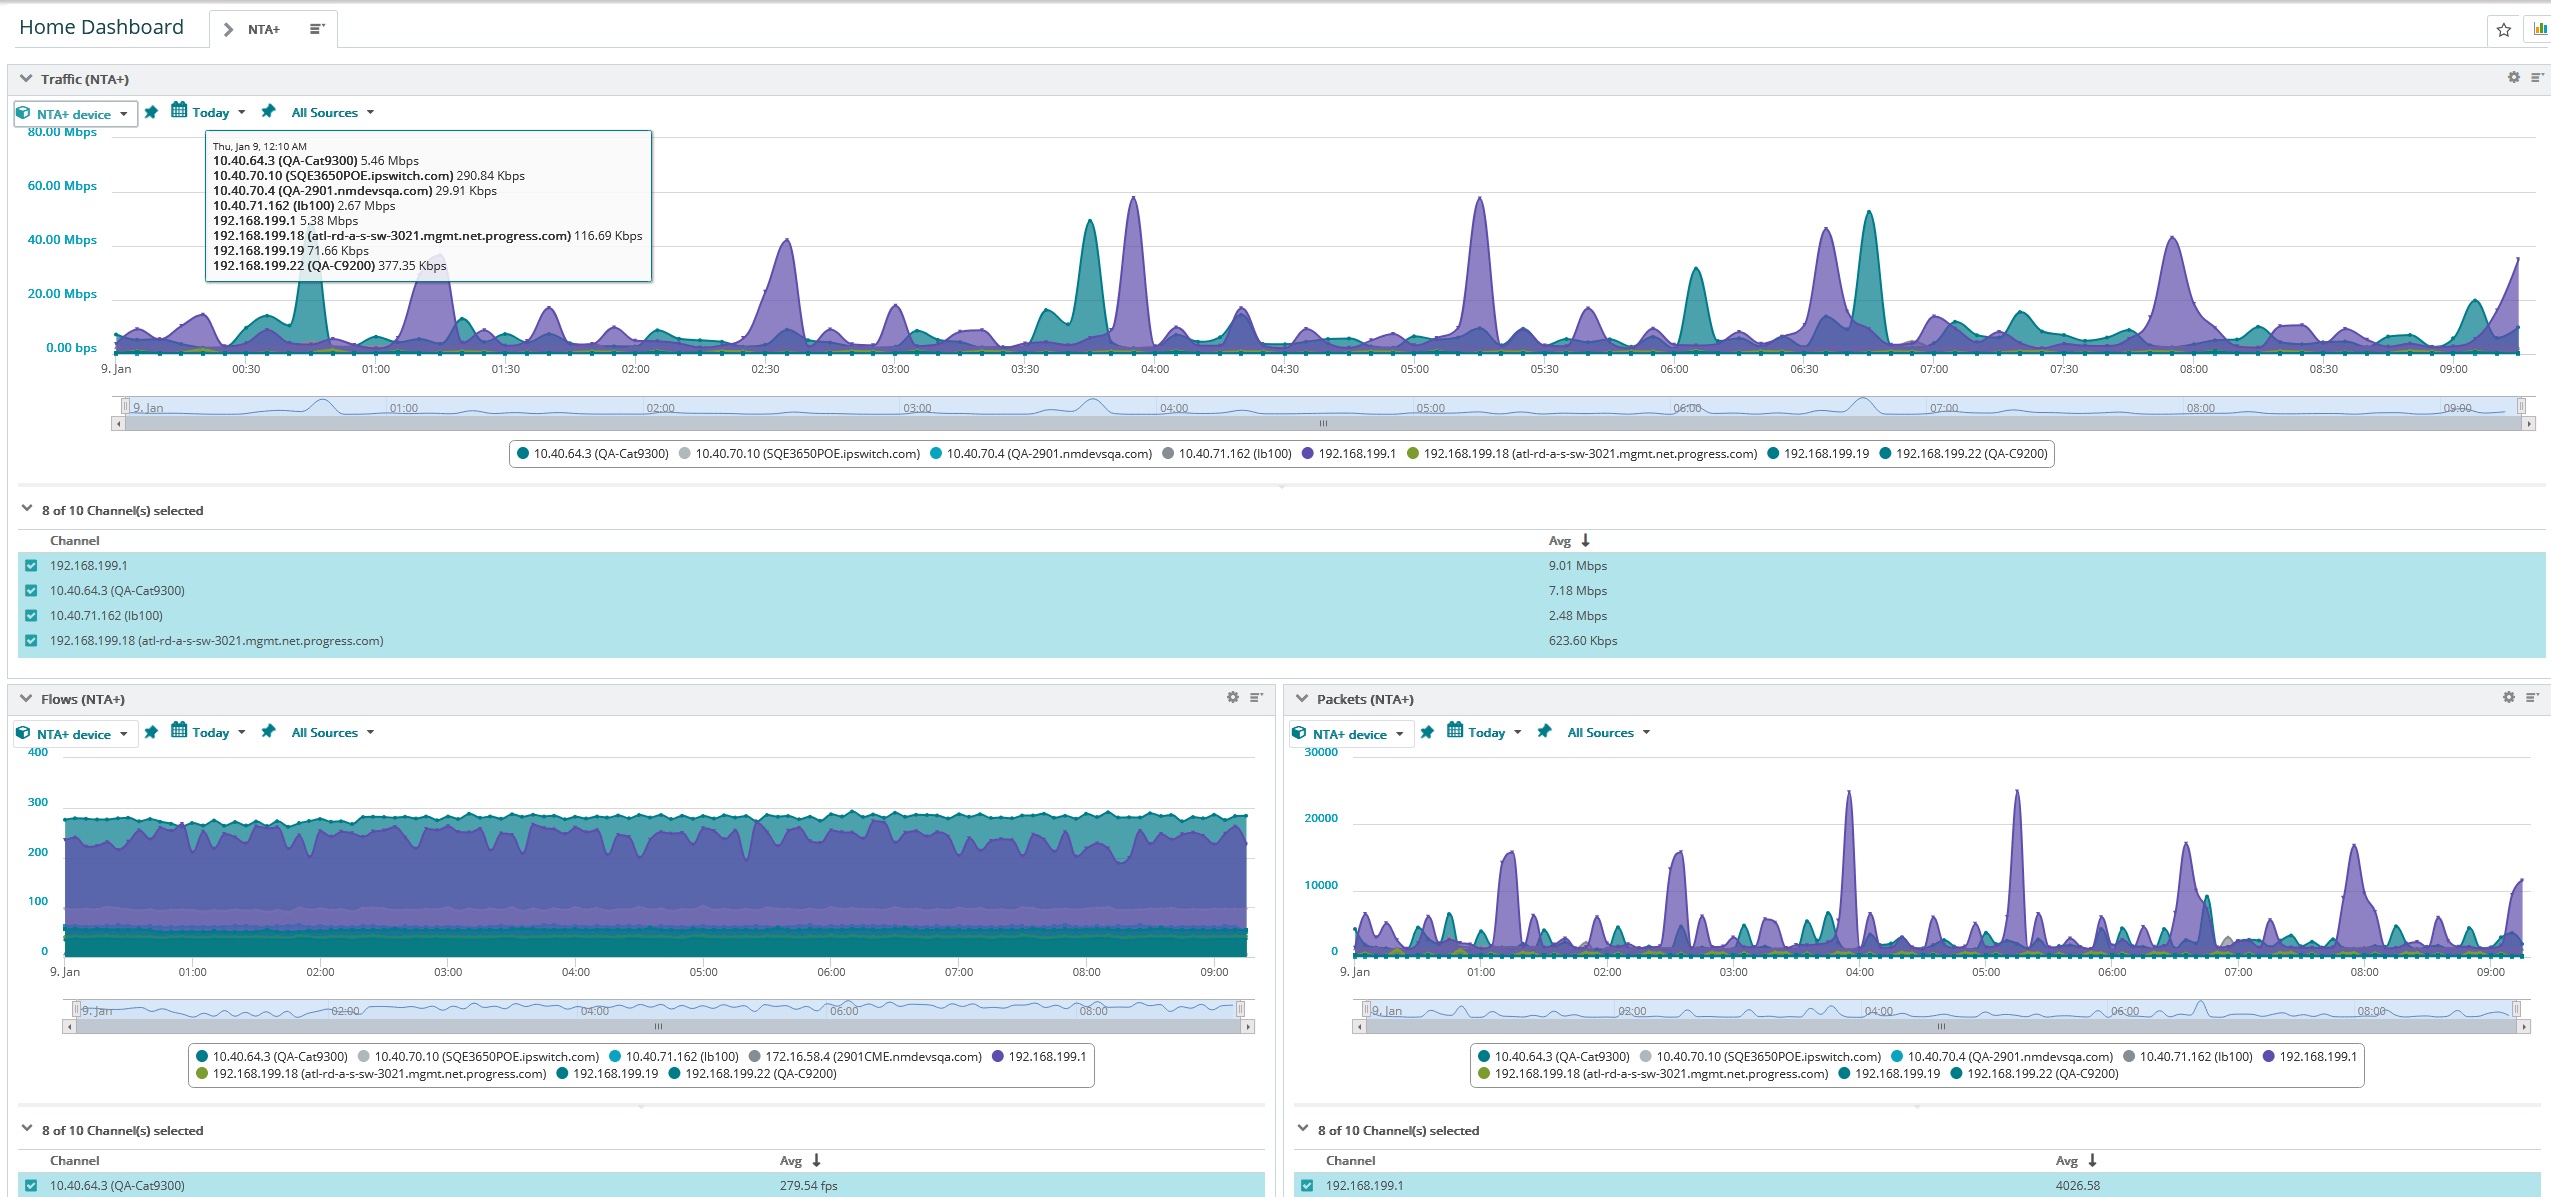The height and width of the screenshot is (1197, 2551).
Task: Uncheck the 192.168.199.1 channel in Traffic list
Action: (33, 564)
